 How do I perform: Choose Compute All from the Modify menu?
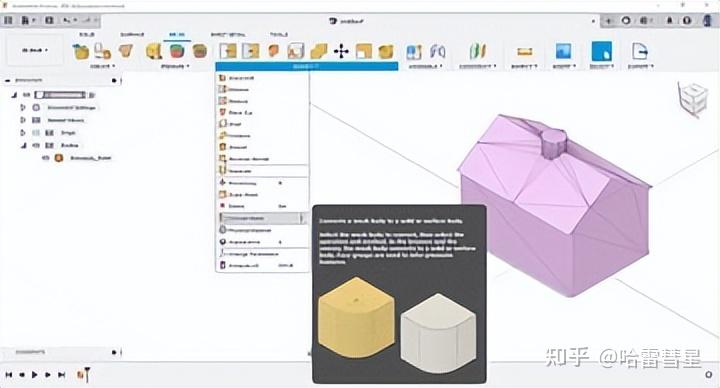point(262,265)
